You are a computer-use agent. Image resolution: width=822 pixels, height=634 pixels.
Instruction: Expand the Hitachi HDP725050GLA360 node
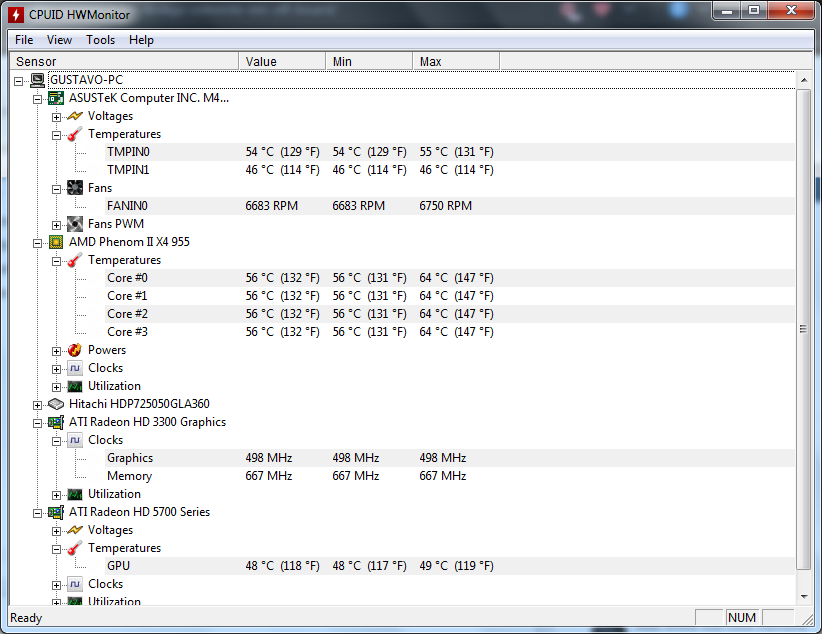pos(38,405)
